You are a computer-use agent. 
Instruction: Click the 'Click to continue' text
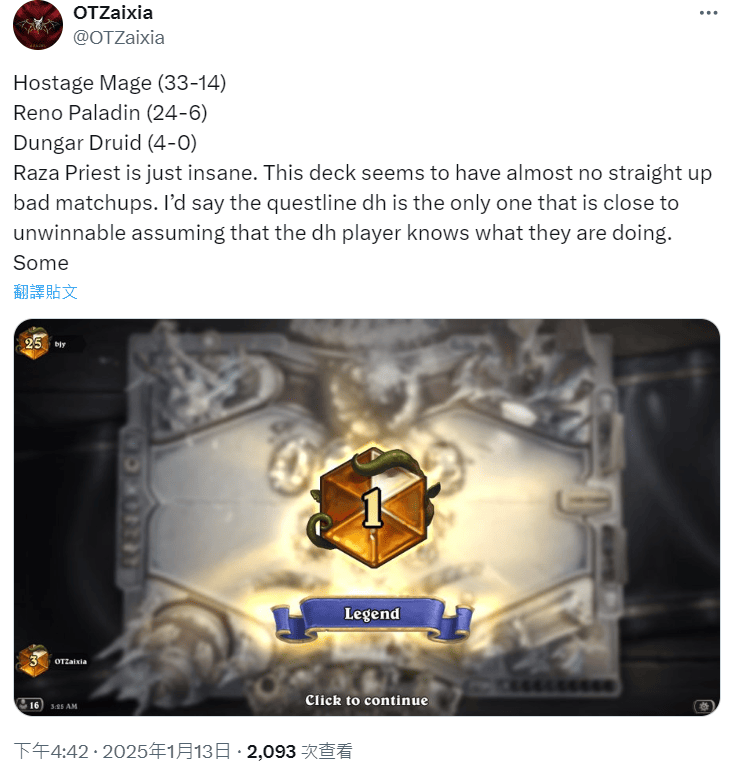click(367, 700)
